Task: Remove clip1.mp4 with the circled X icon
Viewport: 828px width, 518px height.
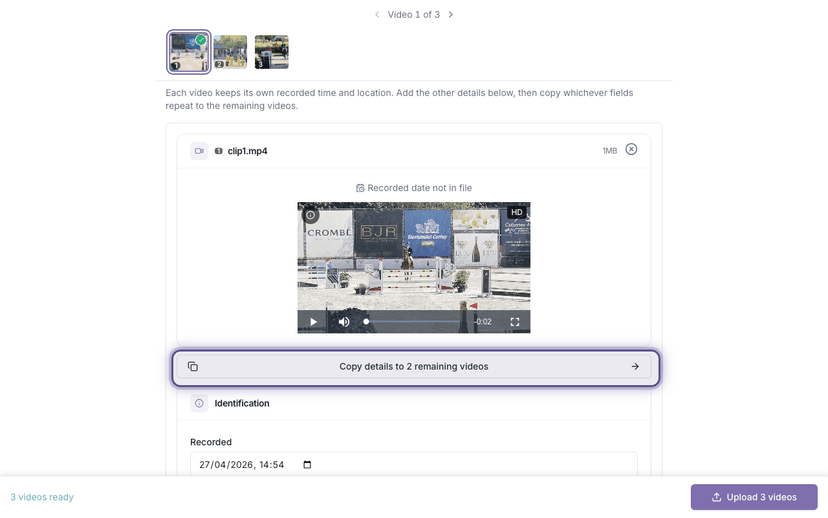Action: 631,149
